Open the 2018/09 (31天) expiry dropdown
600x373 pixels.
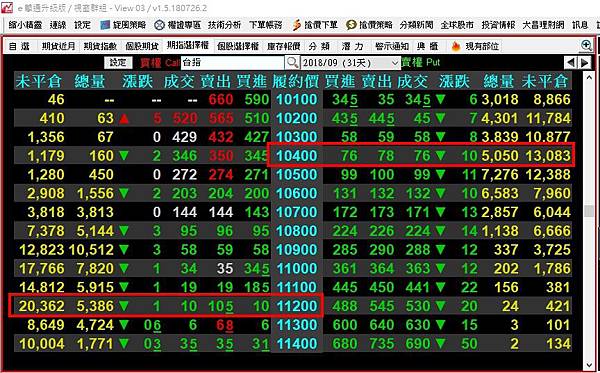350,63
